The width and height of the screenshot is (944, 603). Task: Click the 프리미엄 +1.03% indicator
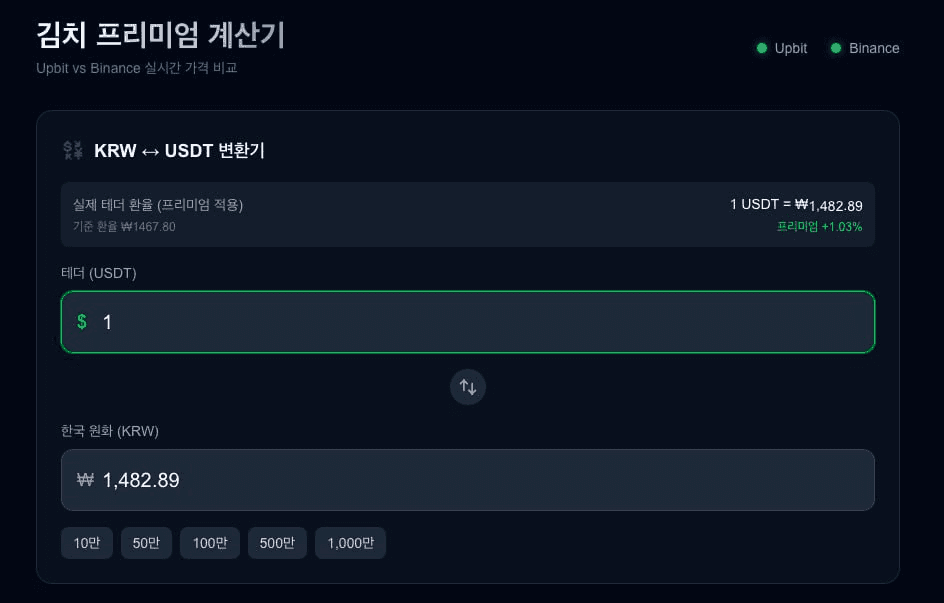819,227
